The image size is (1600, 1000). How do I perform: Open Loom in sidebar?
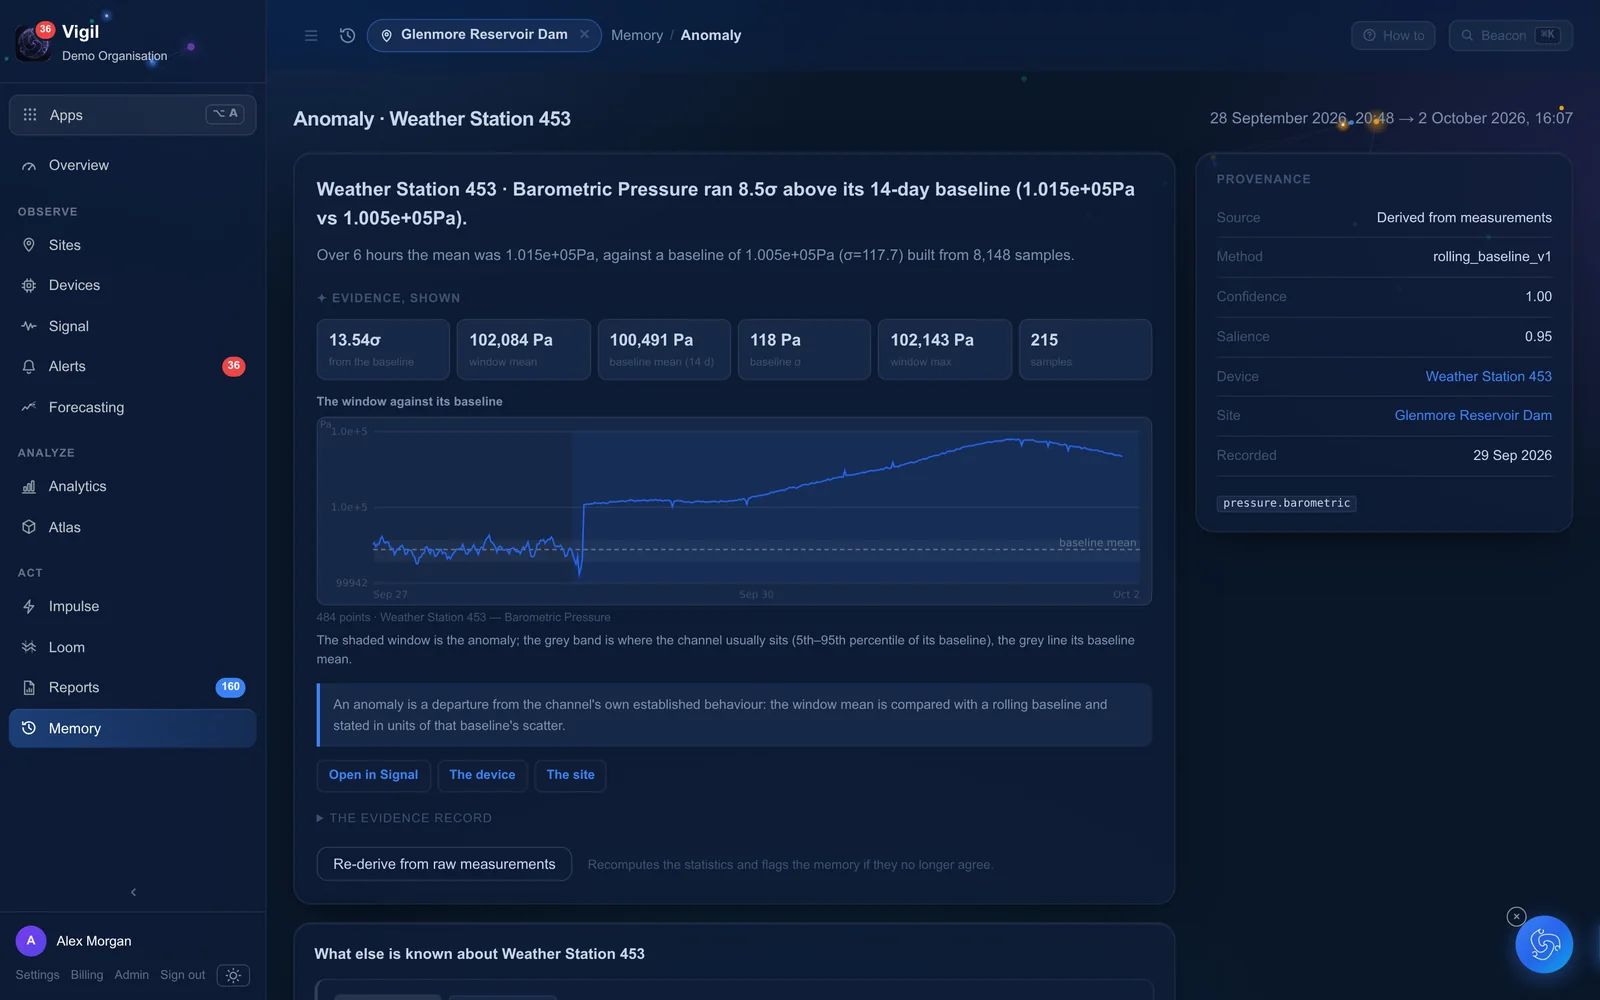click(132, 647)
